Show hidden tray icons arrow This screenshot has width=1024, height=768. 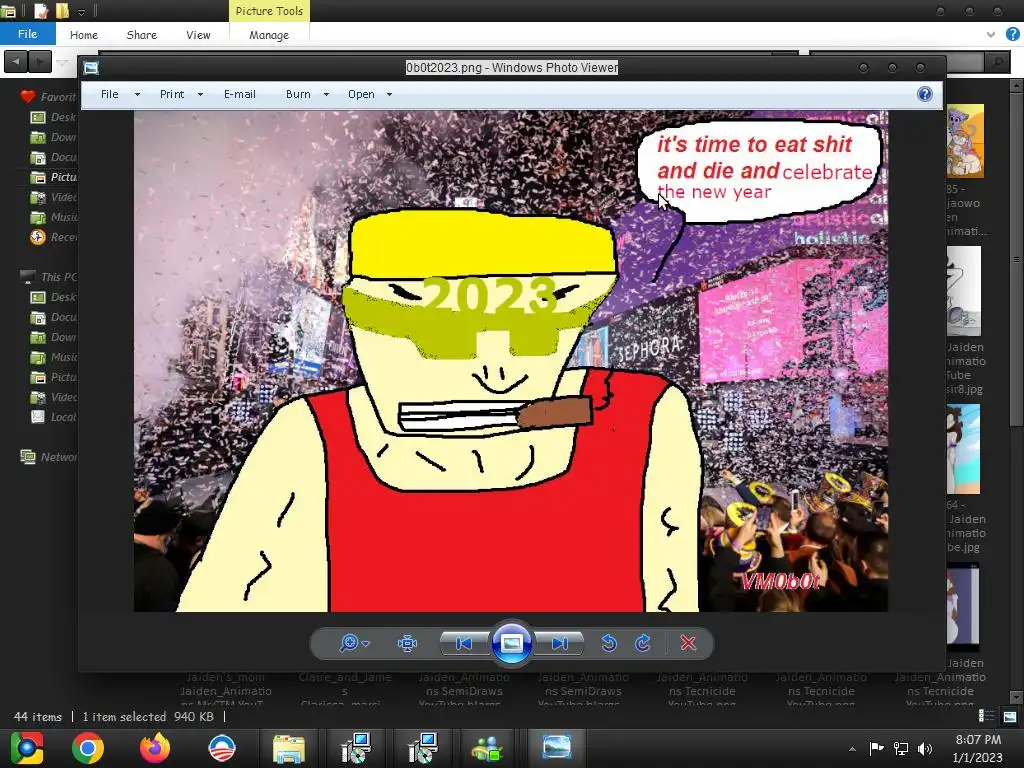(852, 749)
